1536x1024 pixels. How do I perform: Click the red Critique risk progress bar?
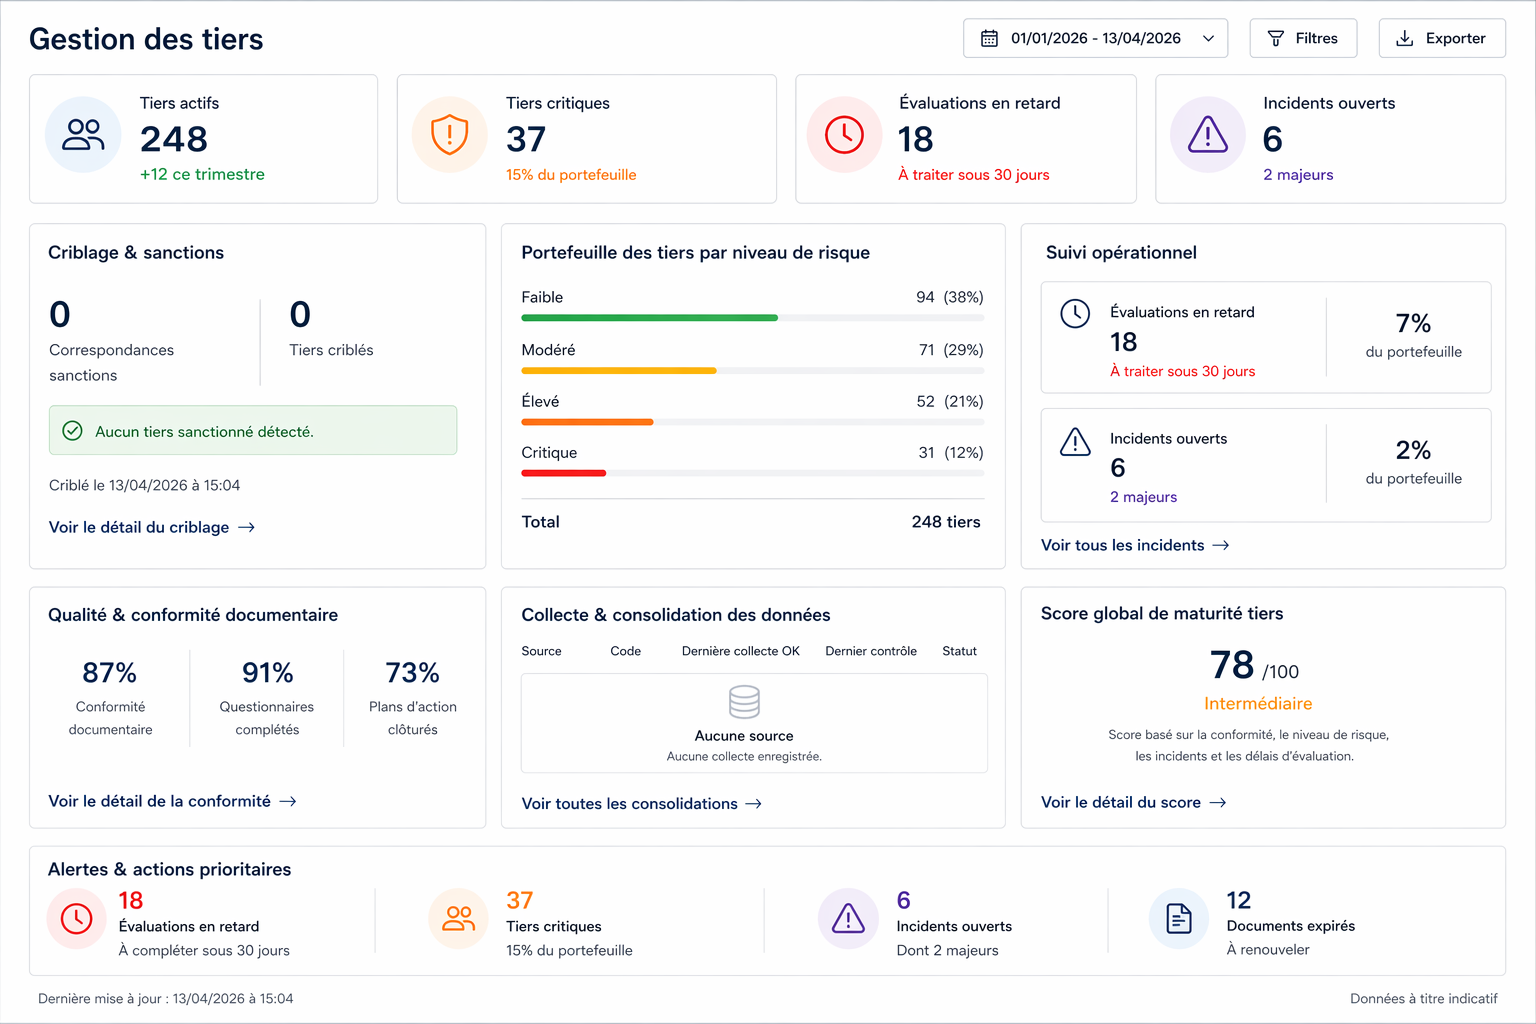564,473
